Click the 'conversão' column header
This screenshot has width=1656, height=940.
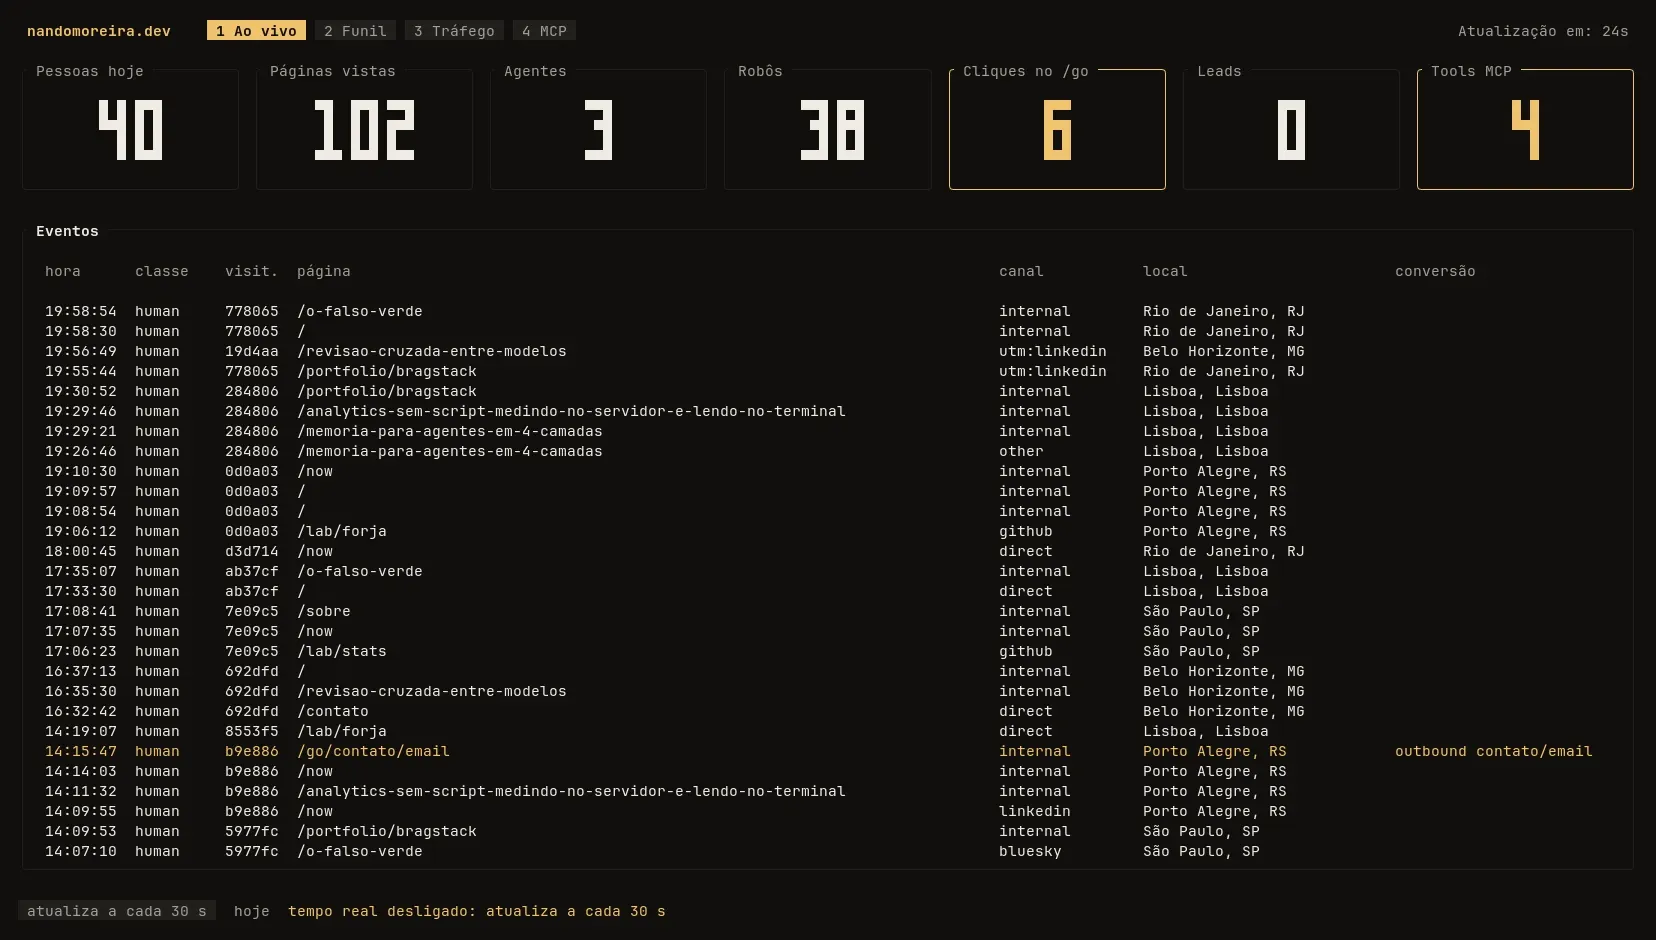(x=1435, y=271)
